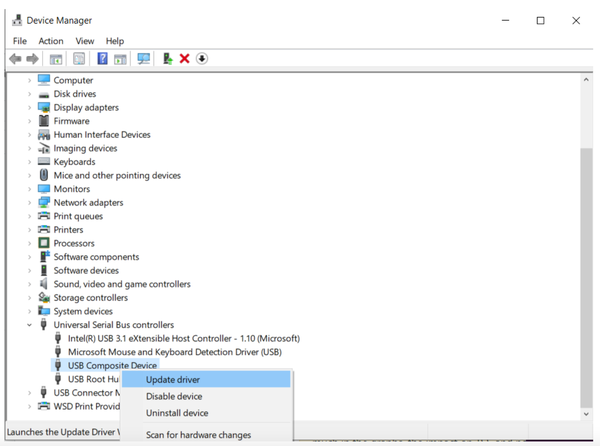Collapse the Universal Serial Bus controllers node
The height and width of the screenshot is (446, 600).
tap(29, 325)
